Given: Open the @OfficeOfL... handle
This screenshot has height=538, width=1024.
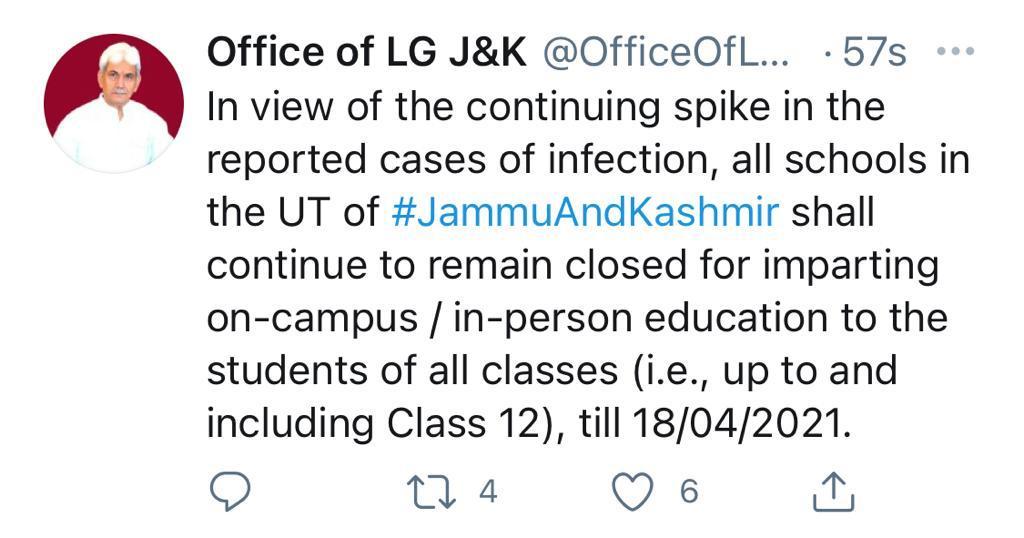Looking at the screenshot, I should pyautogui.click(x=666, y=52).
